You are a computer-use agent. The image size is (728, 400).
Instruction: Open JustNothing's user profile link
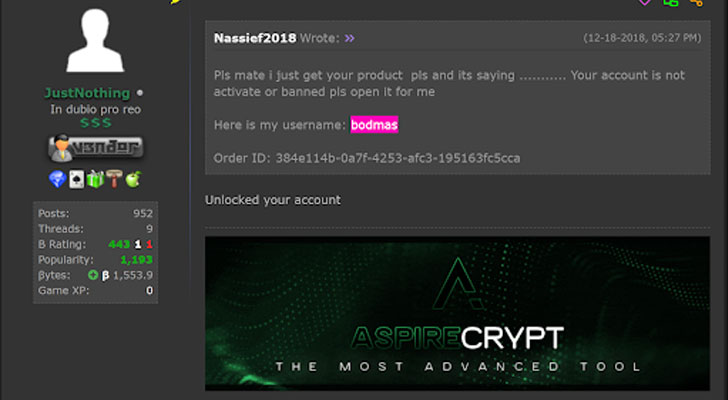[x=88, y=91]
